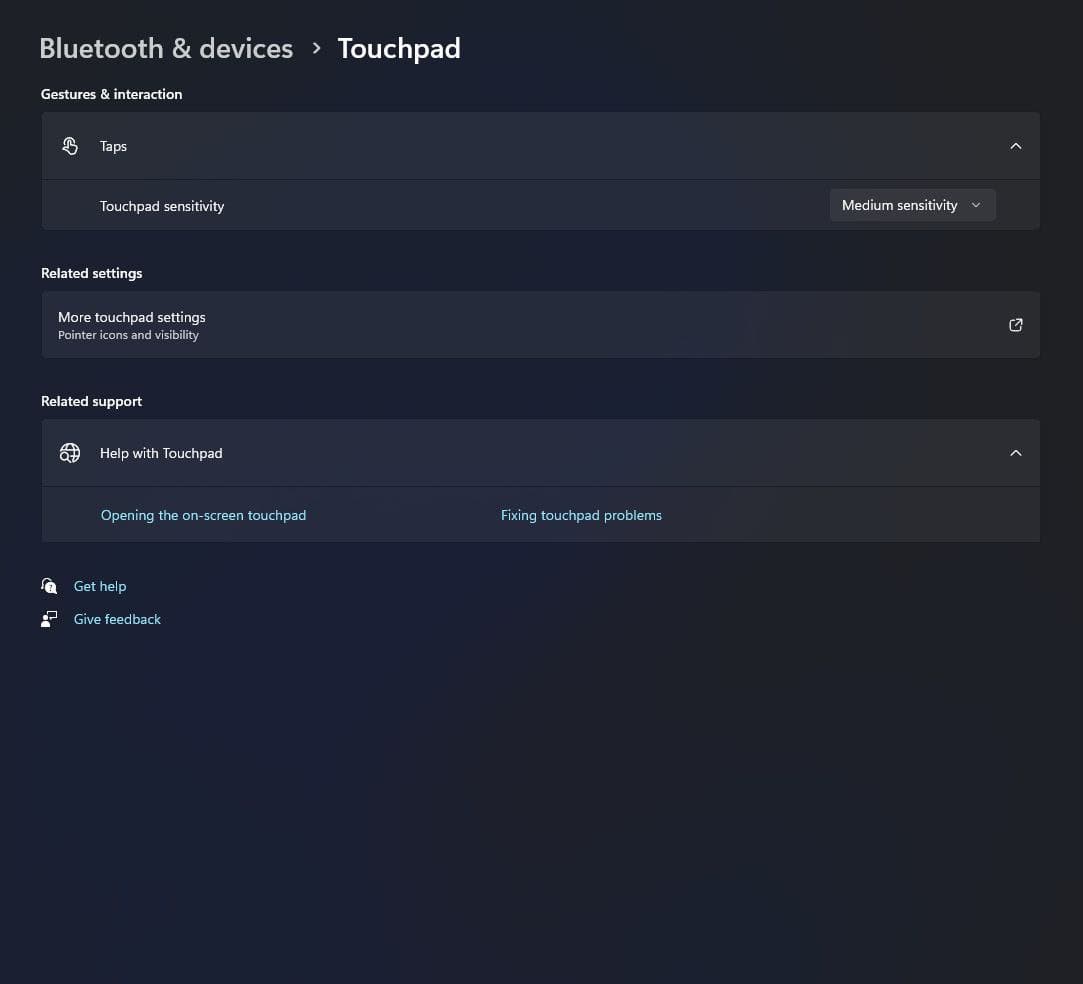Open the 'Fixing touchpad problems' link

click(x=581, y=515)
